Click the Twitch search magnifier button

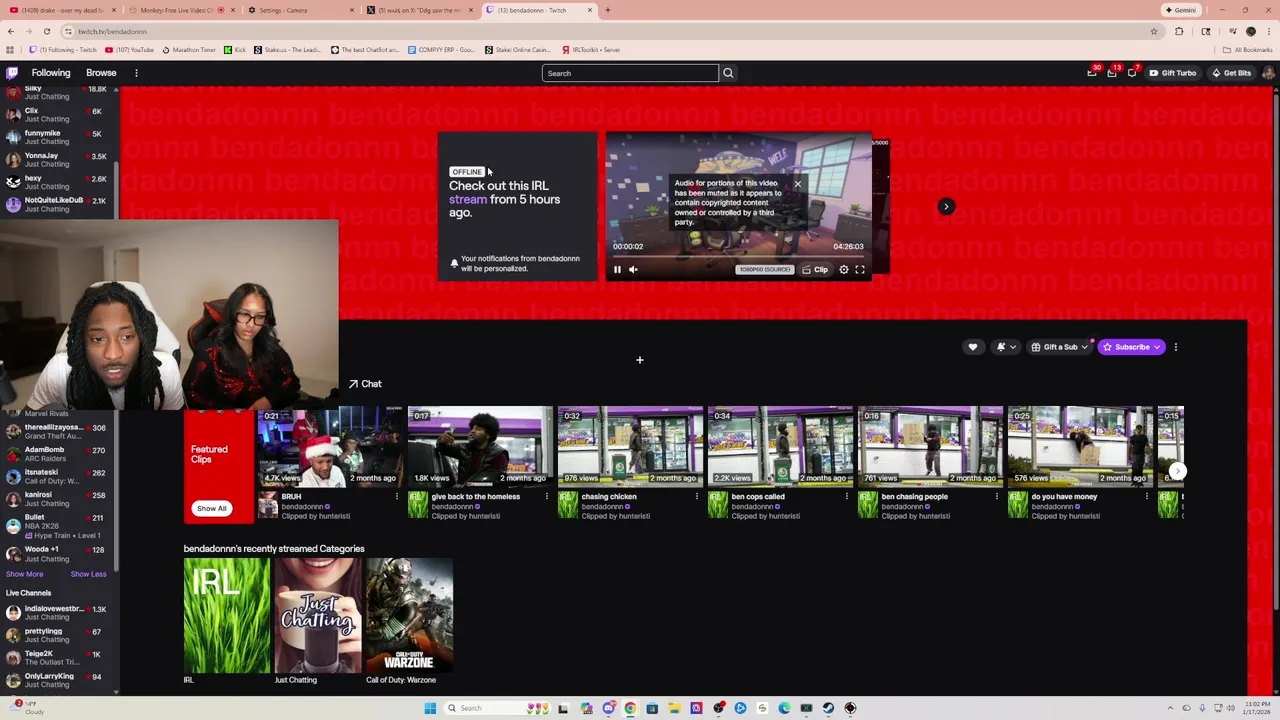(728, 73)
